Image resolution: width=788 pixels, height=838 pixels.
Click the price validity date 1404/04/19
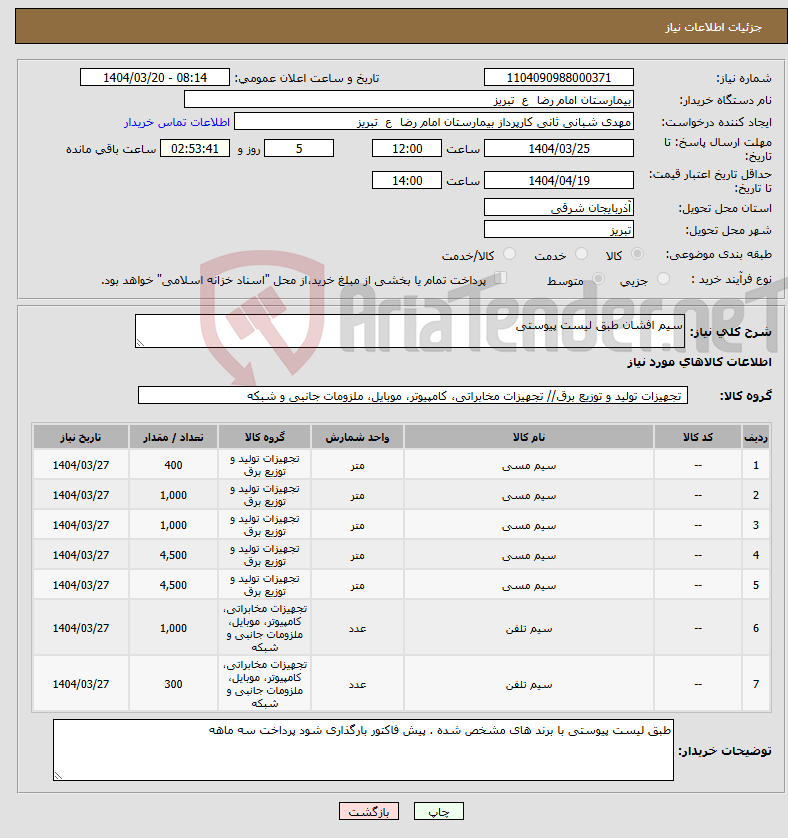point(559,181)
